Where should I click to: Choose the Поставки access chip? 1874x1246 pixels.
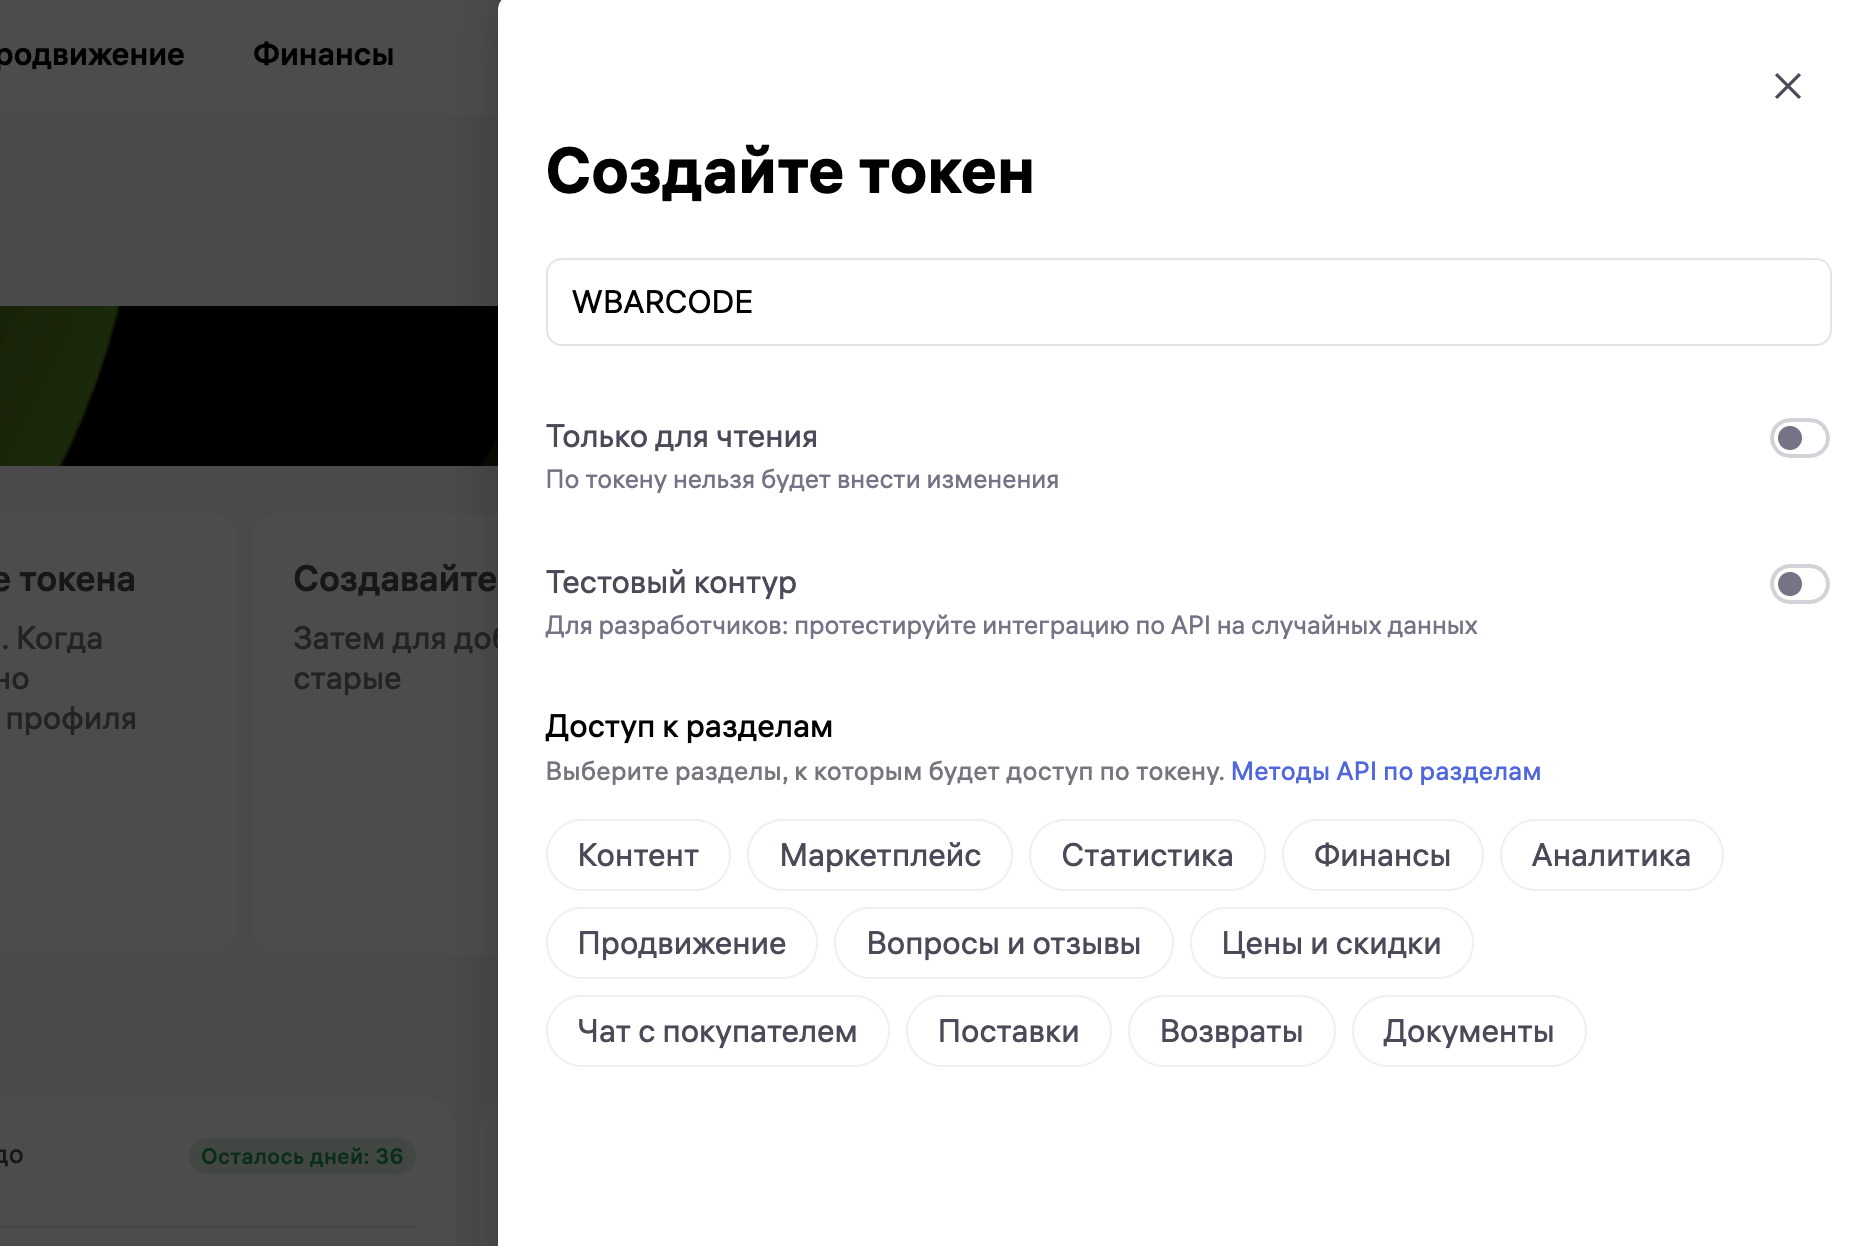coord(1008,1031)
